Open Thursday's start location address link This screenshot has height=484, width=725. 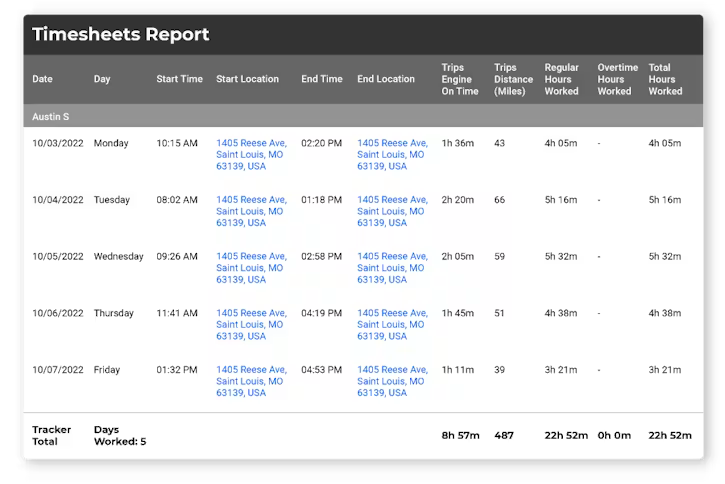[x=251, y=325]
